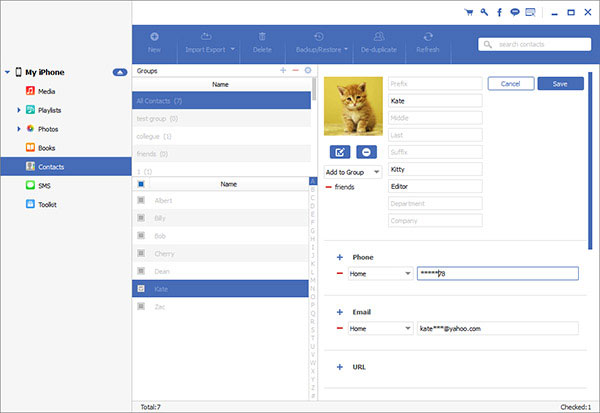Check the Zac contact checkbox
The height and width of the screenshot is (413, 600).
[141, 306]
